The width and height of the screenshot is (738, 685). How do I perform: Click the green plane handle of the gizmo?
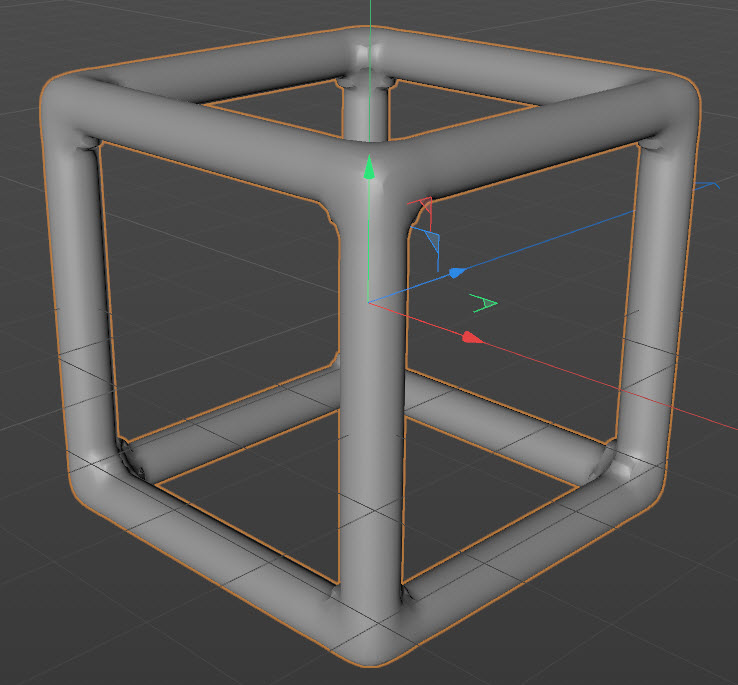tap(483, 304)
